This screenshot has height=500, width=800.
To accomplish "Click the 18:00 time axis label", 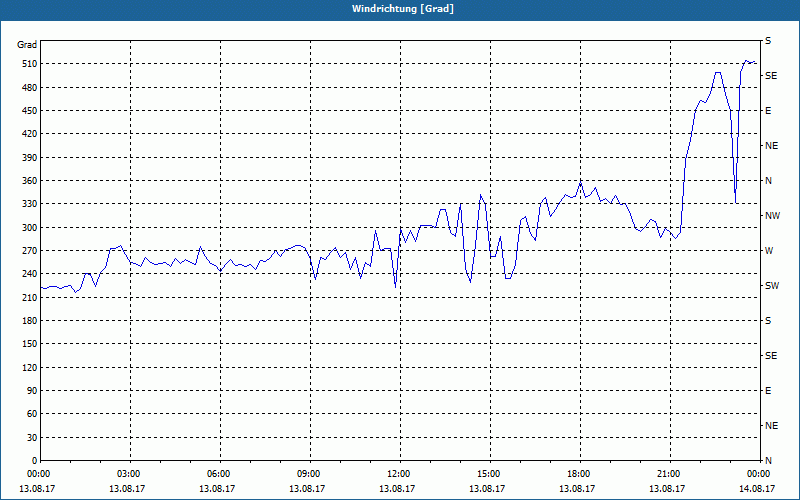I will click(579, 474).
